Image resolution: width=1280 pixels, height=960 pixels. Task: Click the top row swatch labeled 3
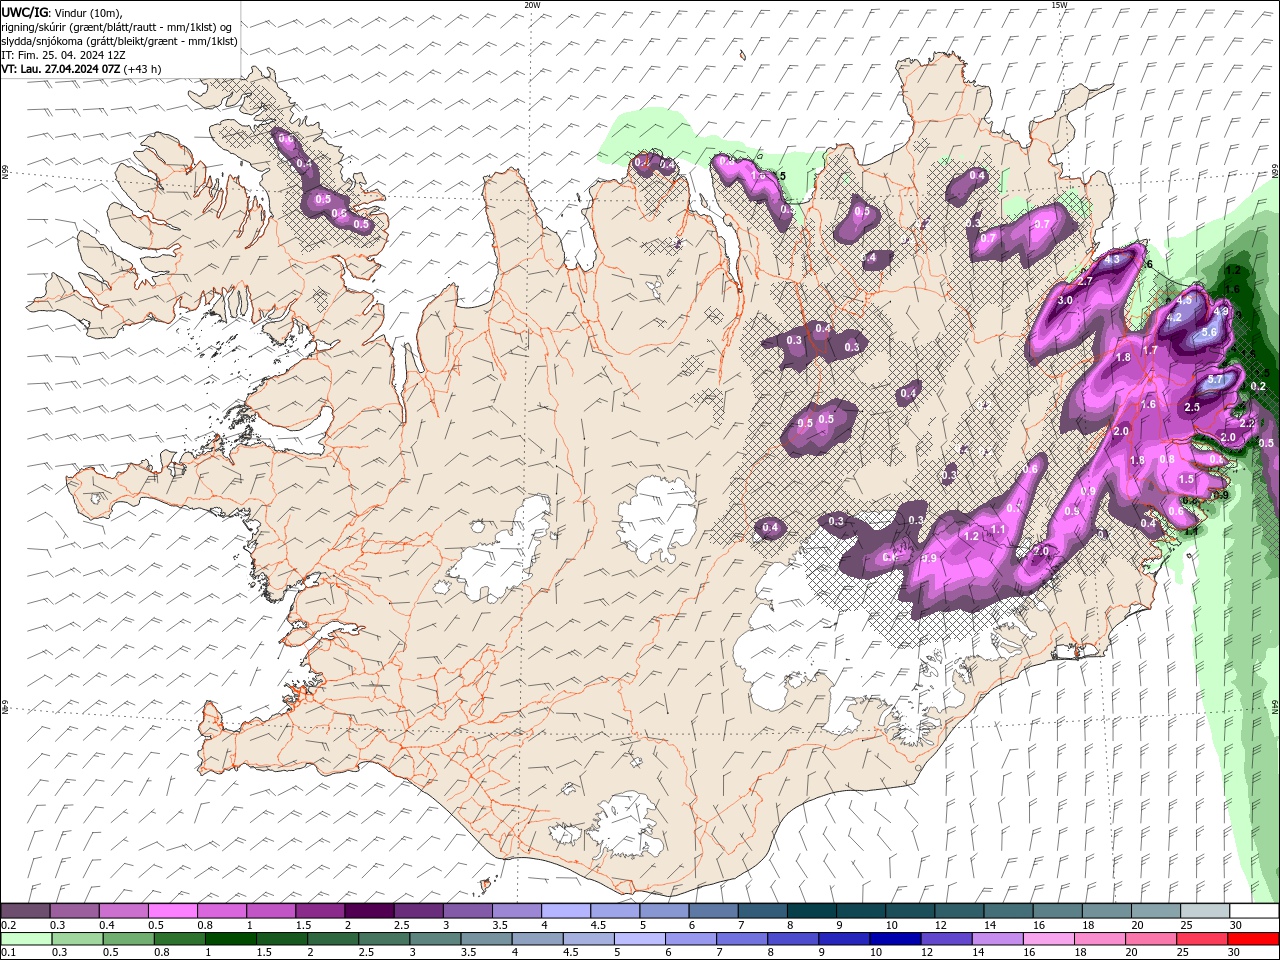click(467, 911)
